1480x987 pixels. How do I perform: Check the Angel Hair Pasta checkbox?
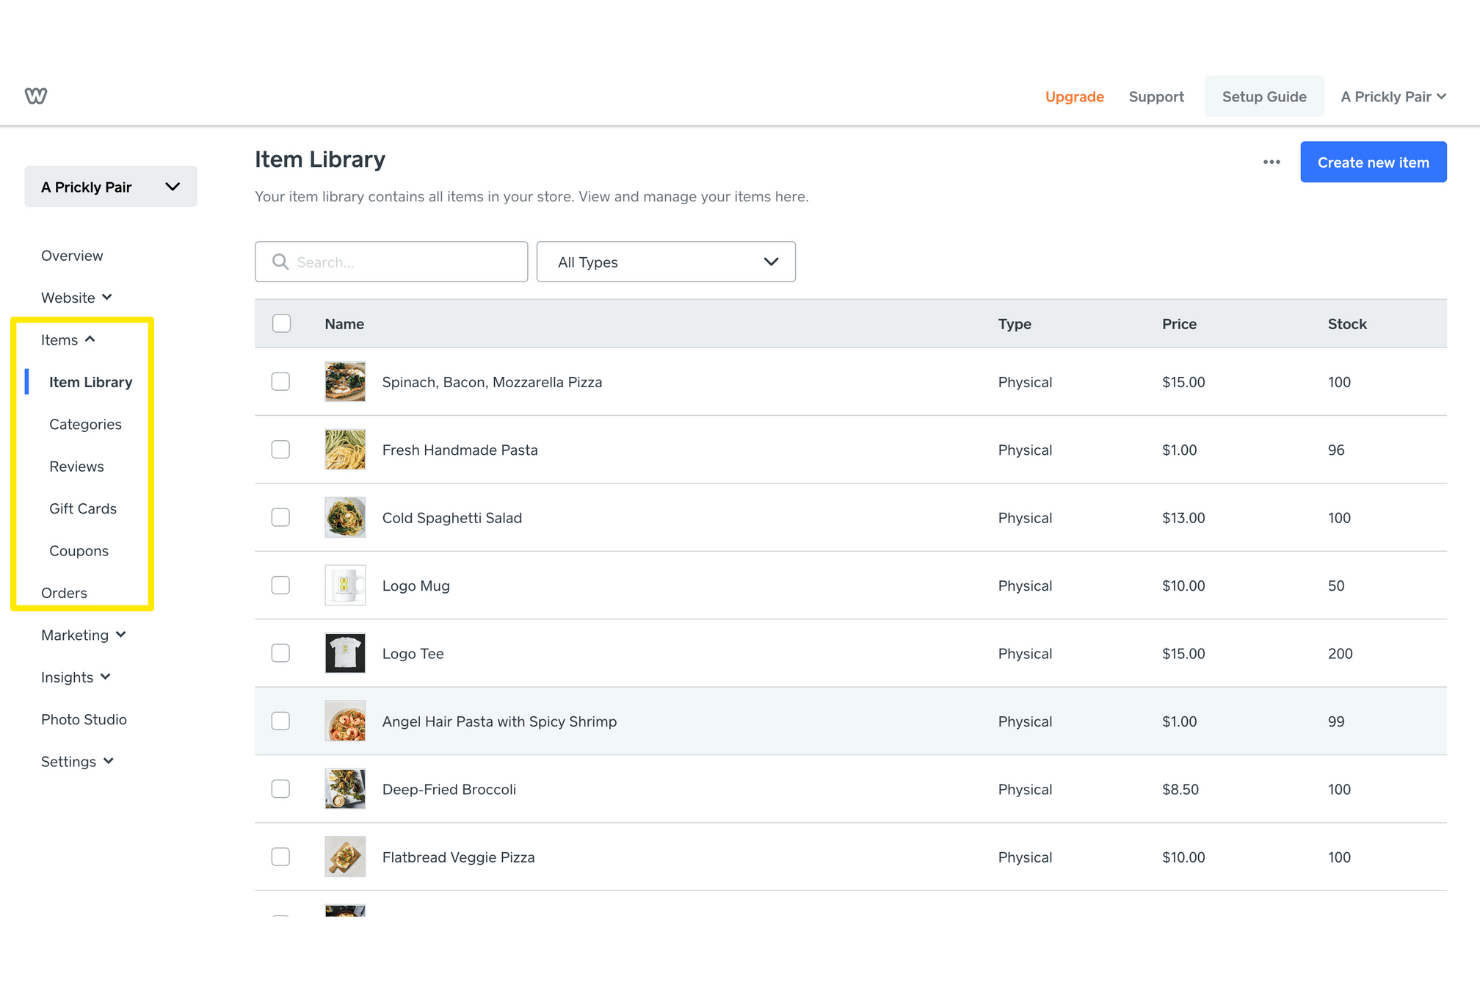[x=281, y=721]
